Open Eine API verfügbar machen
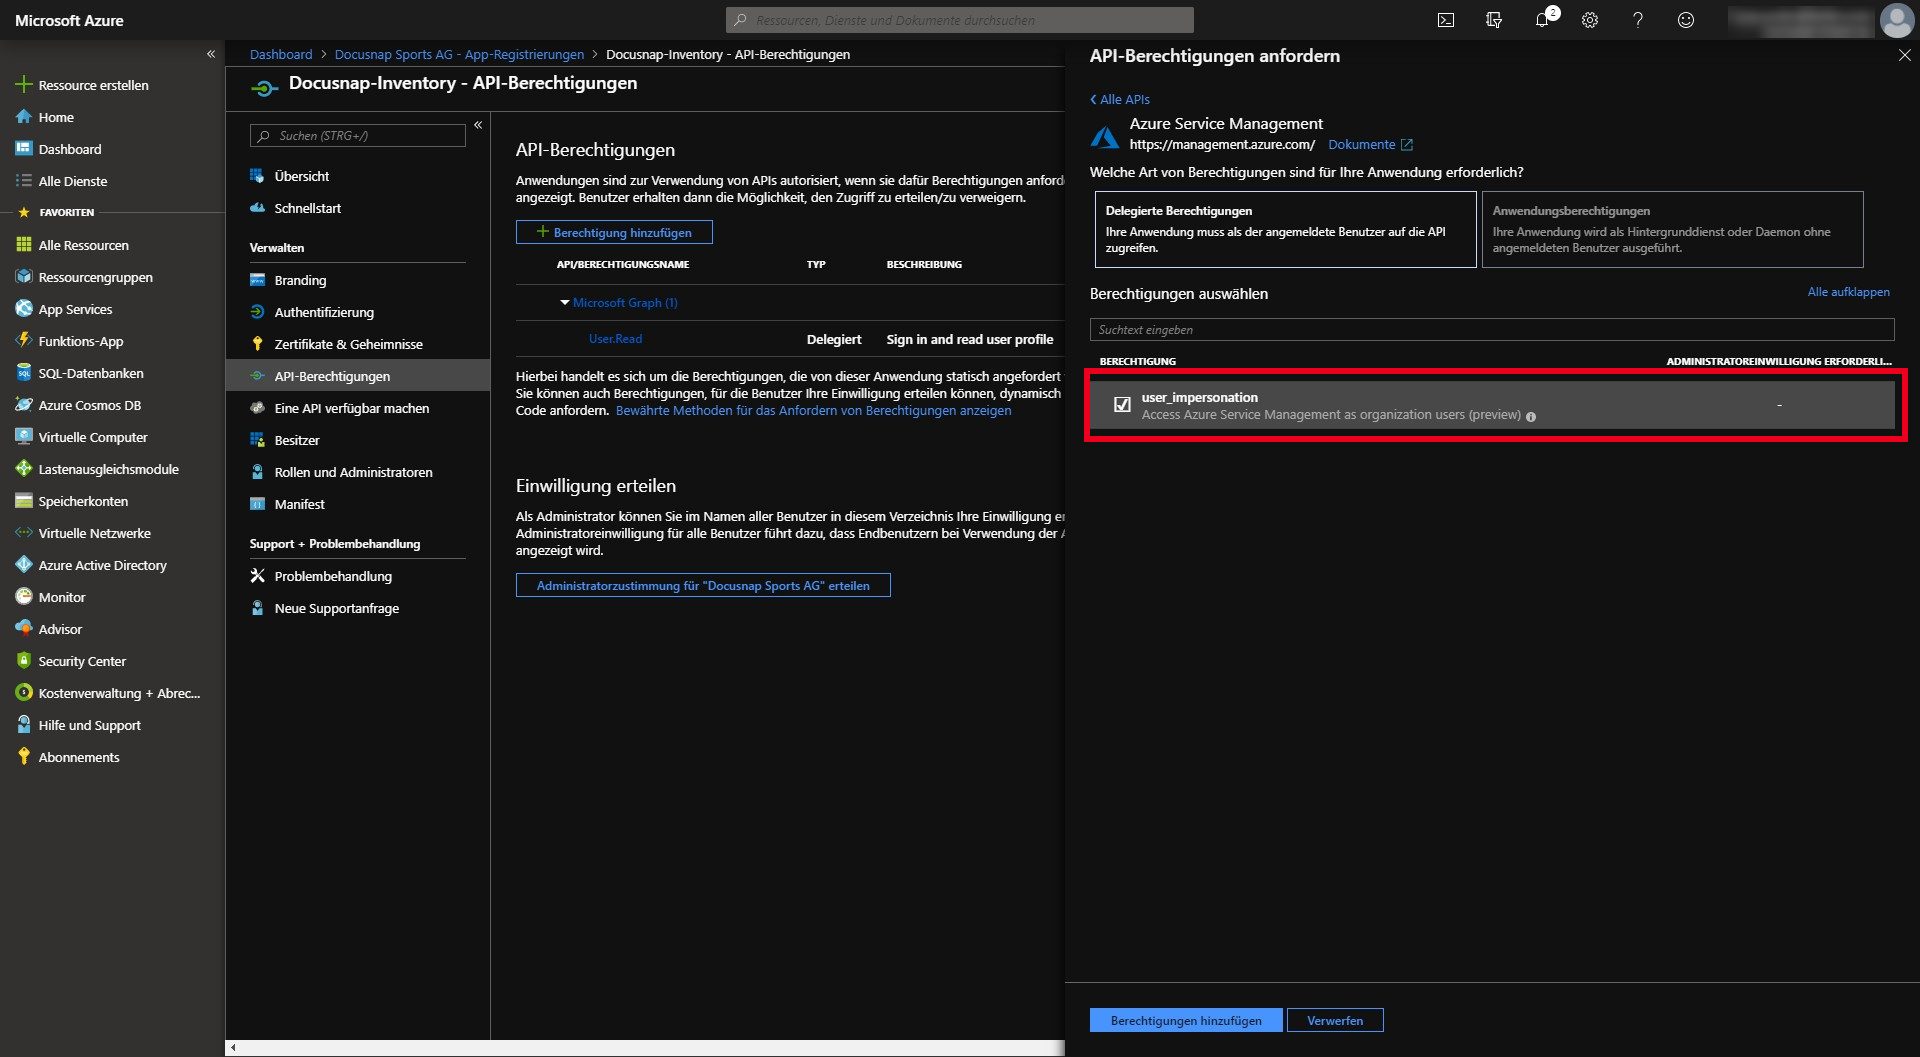The image size is (1920, 1057). [351, 408]
